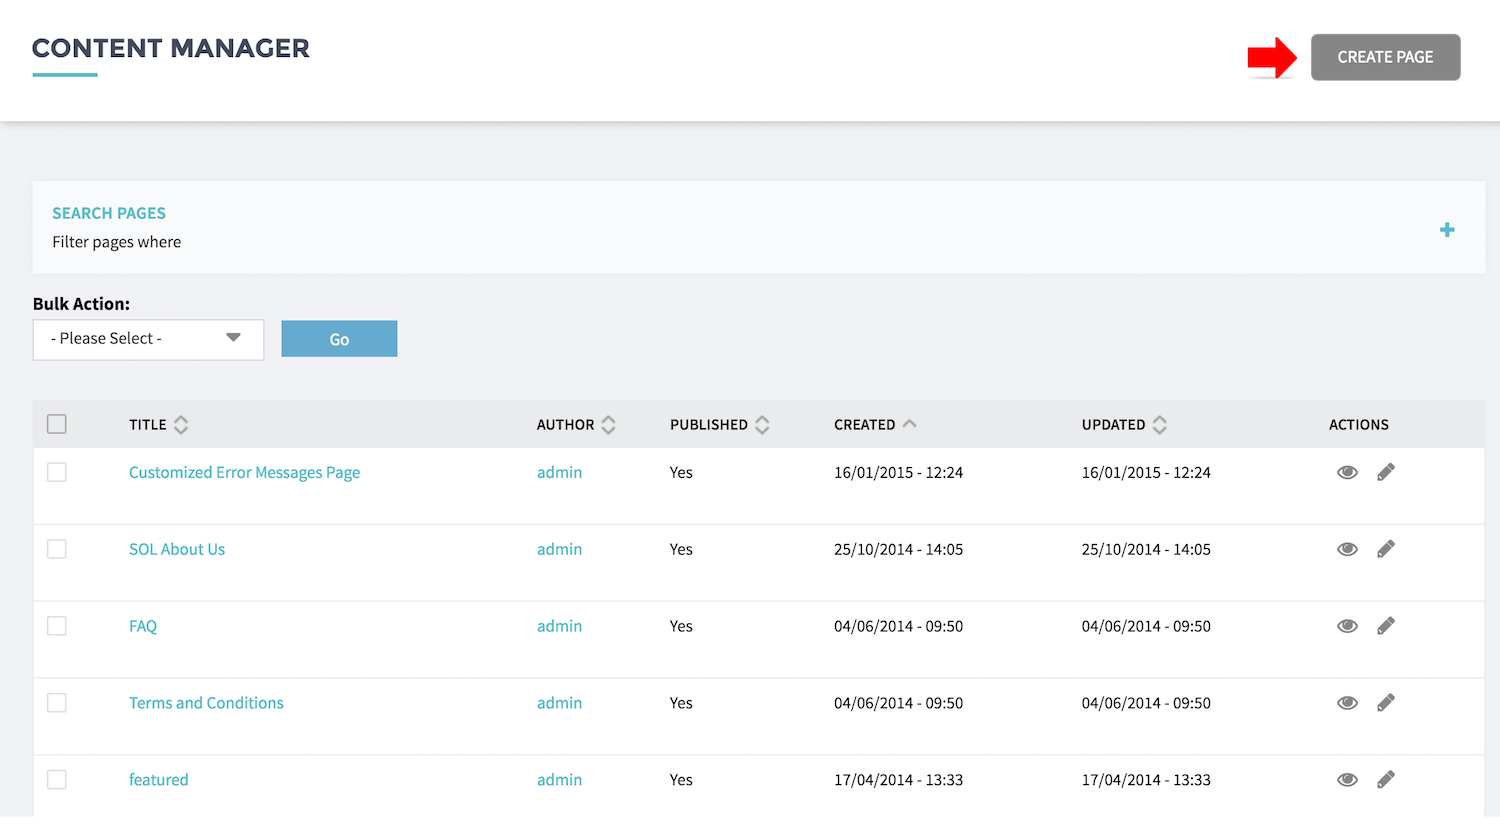The height and width of the screenshot is (831, 1500).
Task: View the FAQ page via eye icon
Action: coord(1347,626)
